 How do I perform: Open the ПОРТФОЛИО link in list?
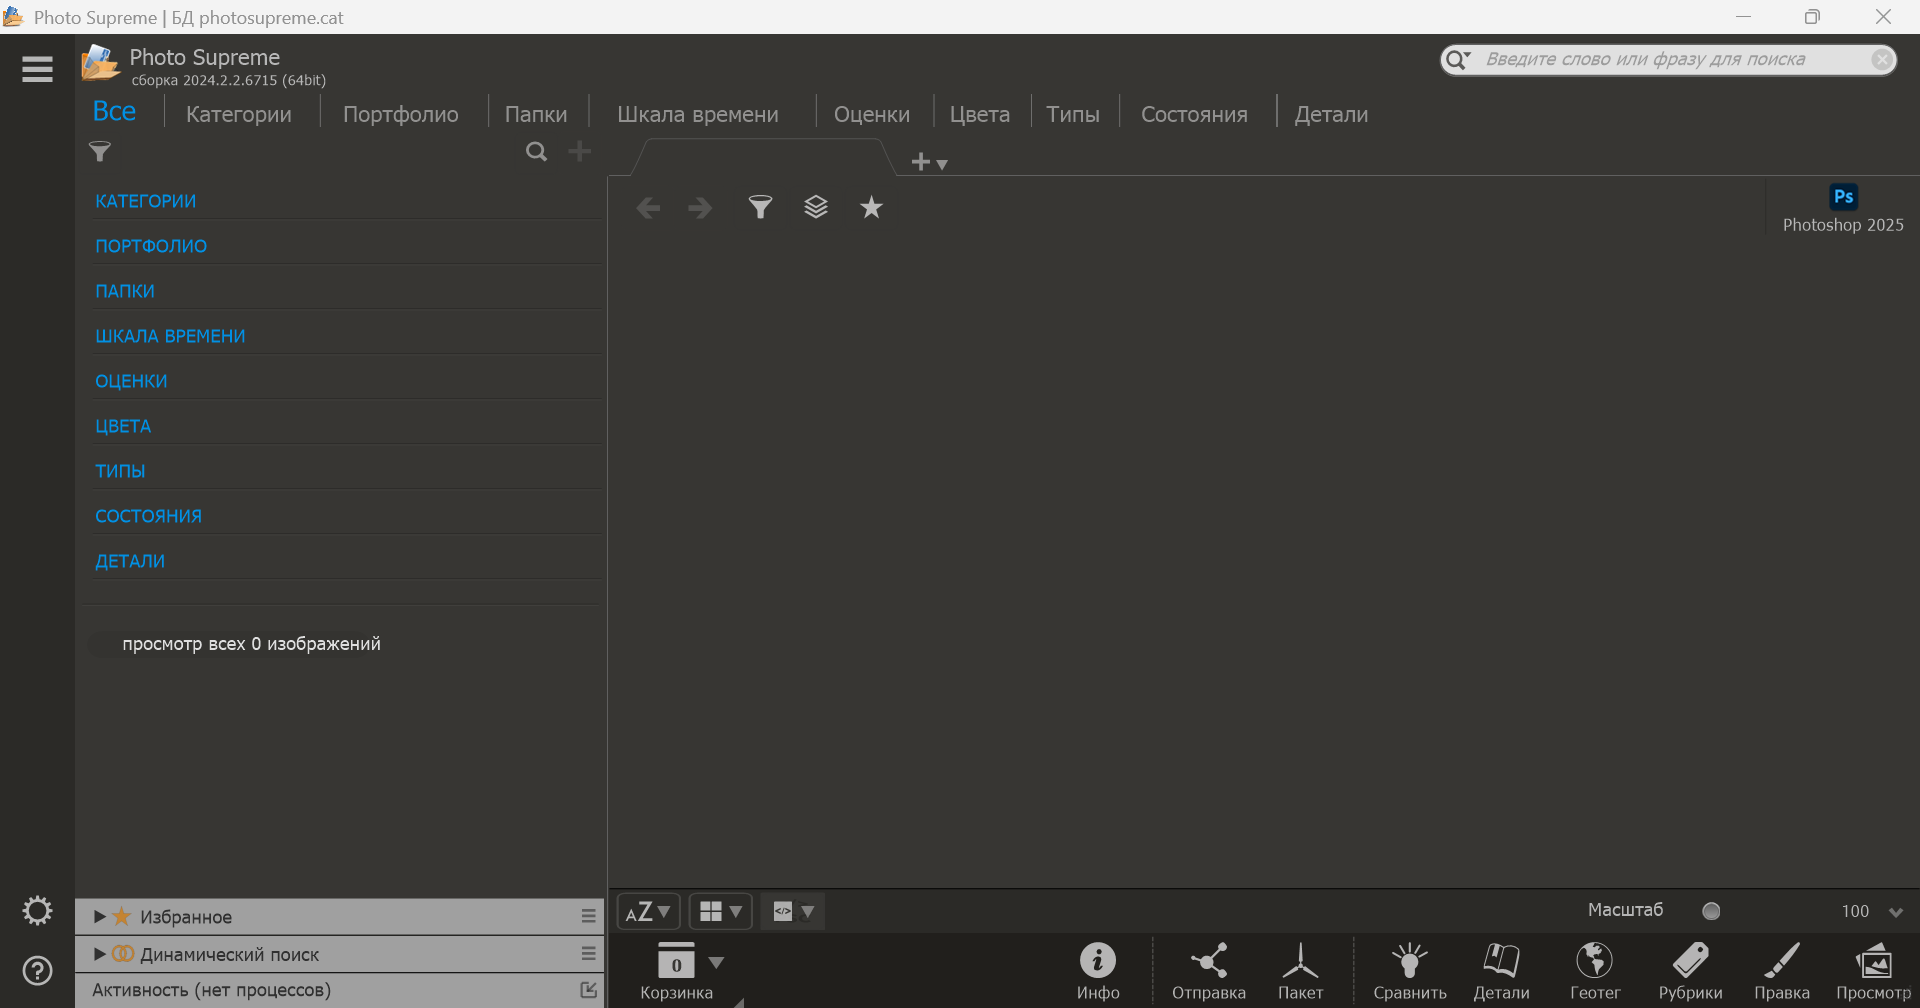tap(151, 246)
